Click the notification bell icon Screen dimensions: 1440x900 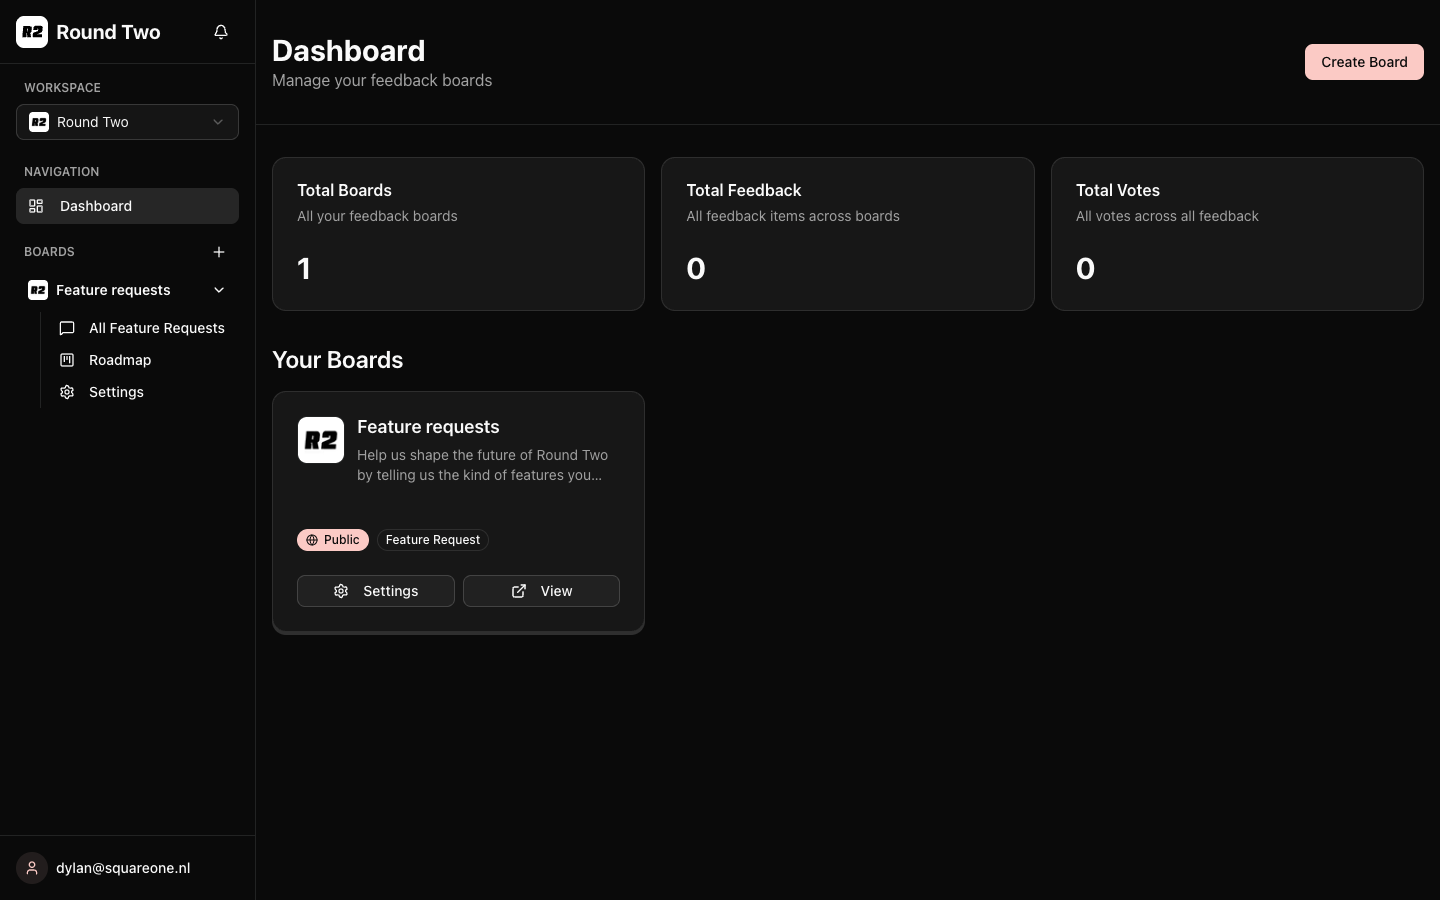(x=220, y=31)
